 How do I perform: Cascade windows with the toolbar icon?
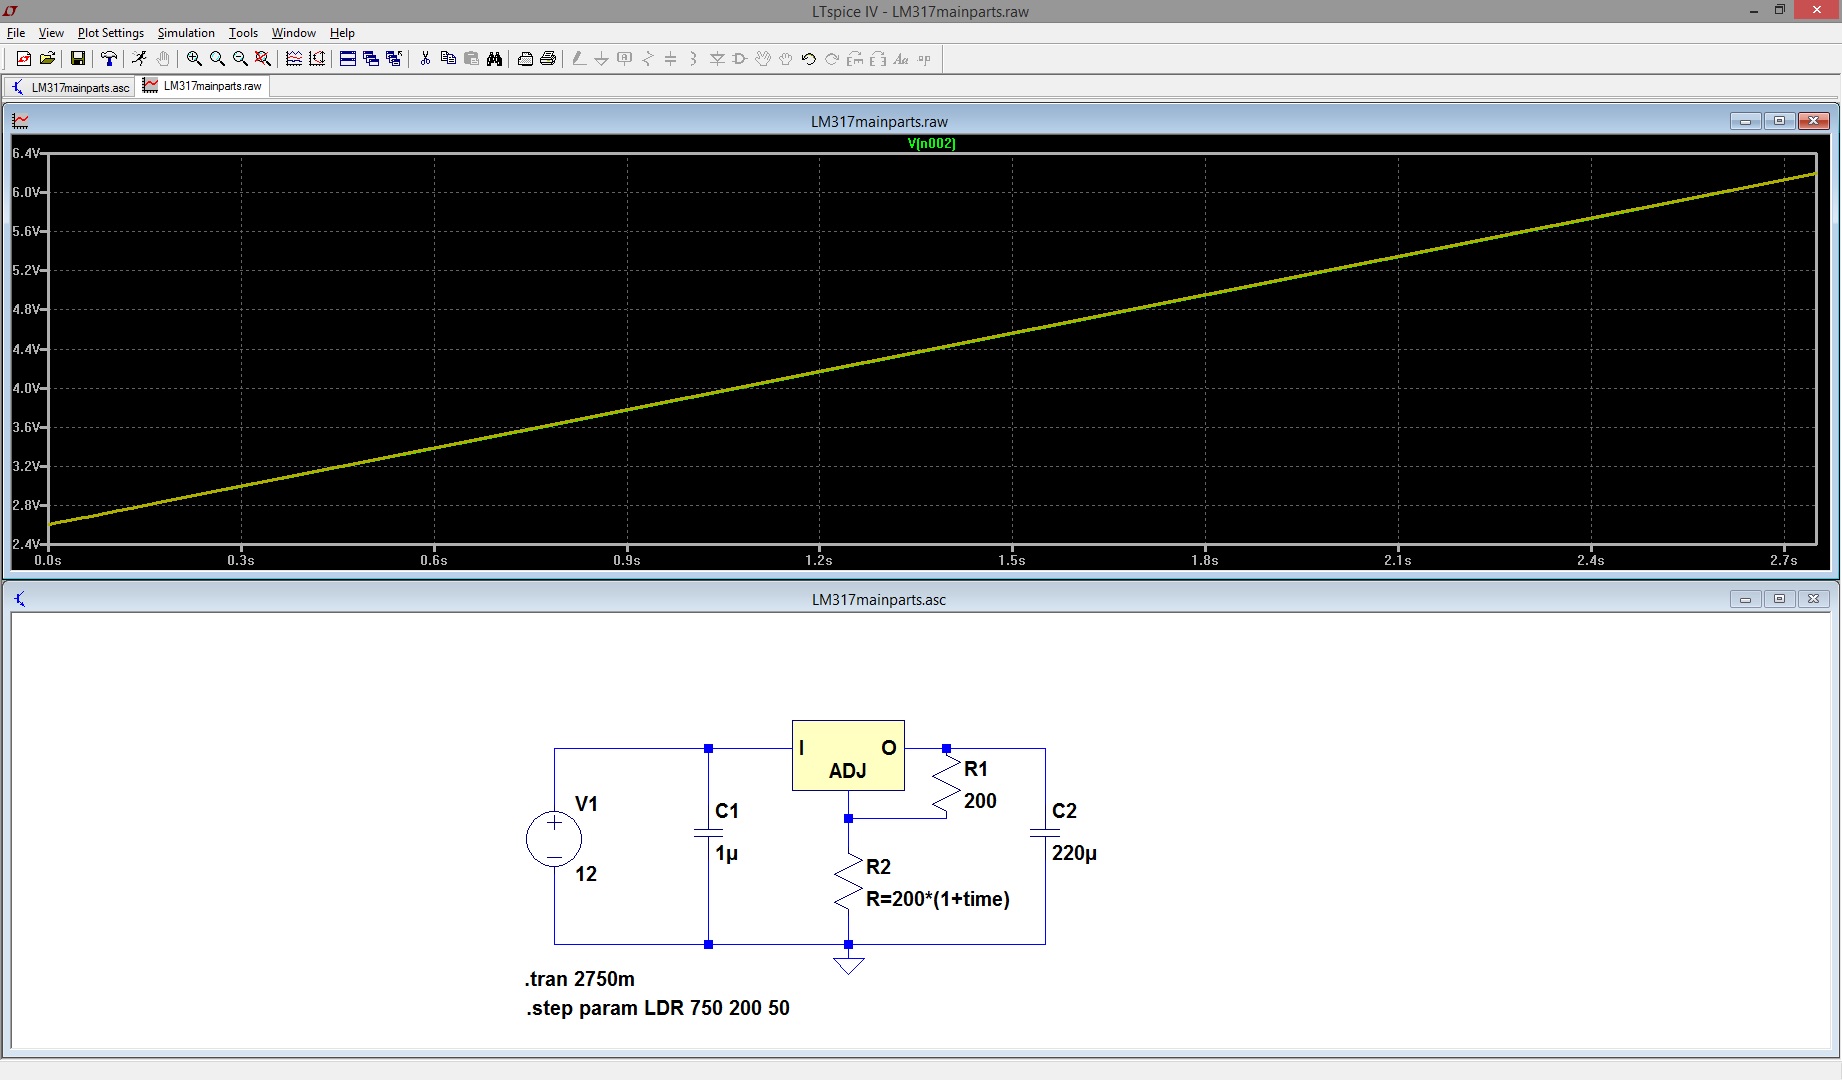(x=371, y=59)
